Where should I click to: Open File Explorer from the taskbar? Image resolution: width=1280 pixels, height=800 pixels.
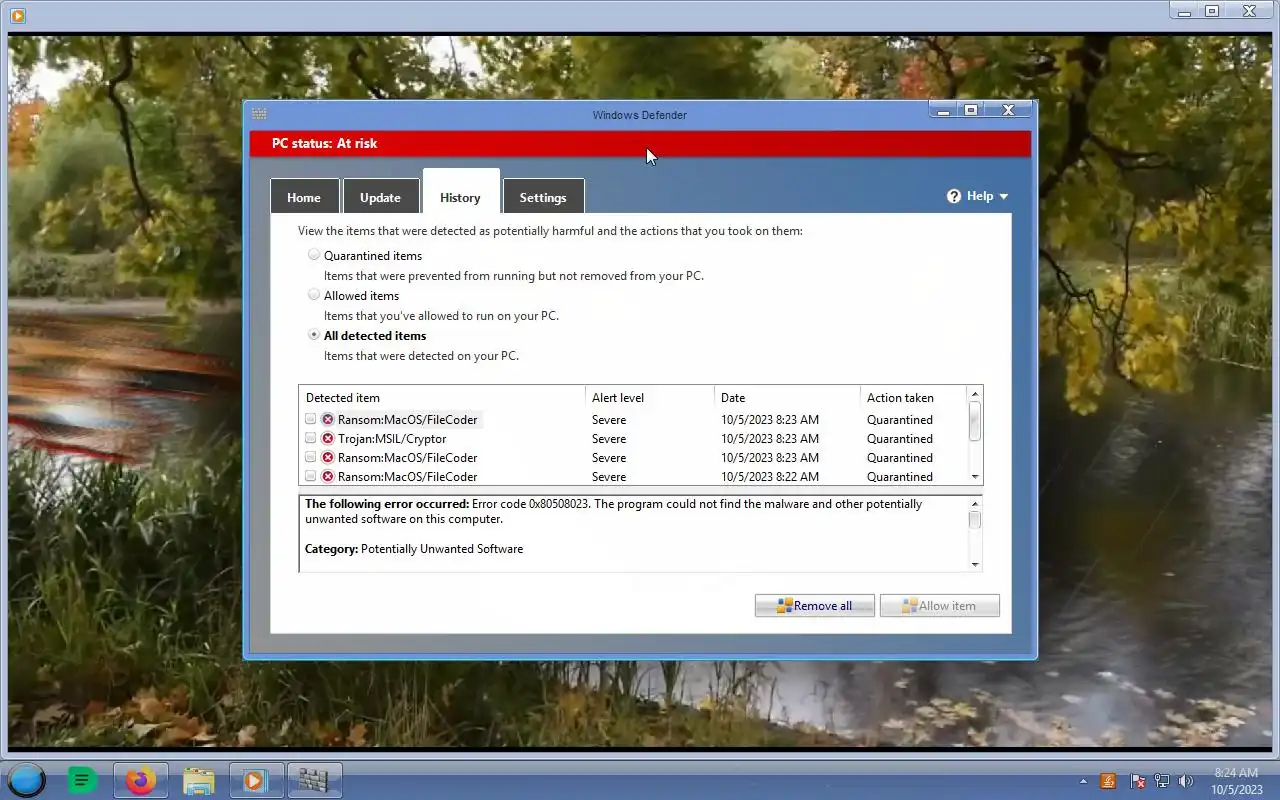coord(198,780)
